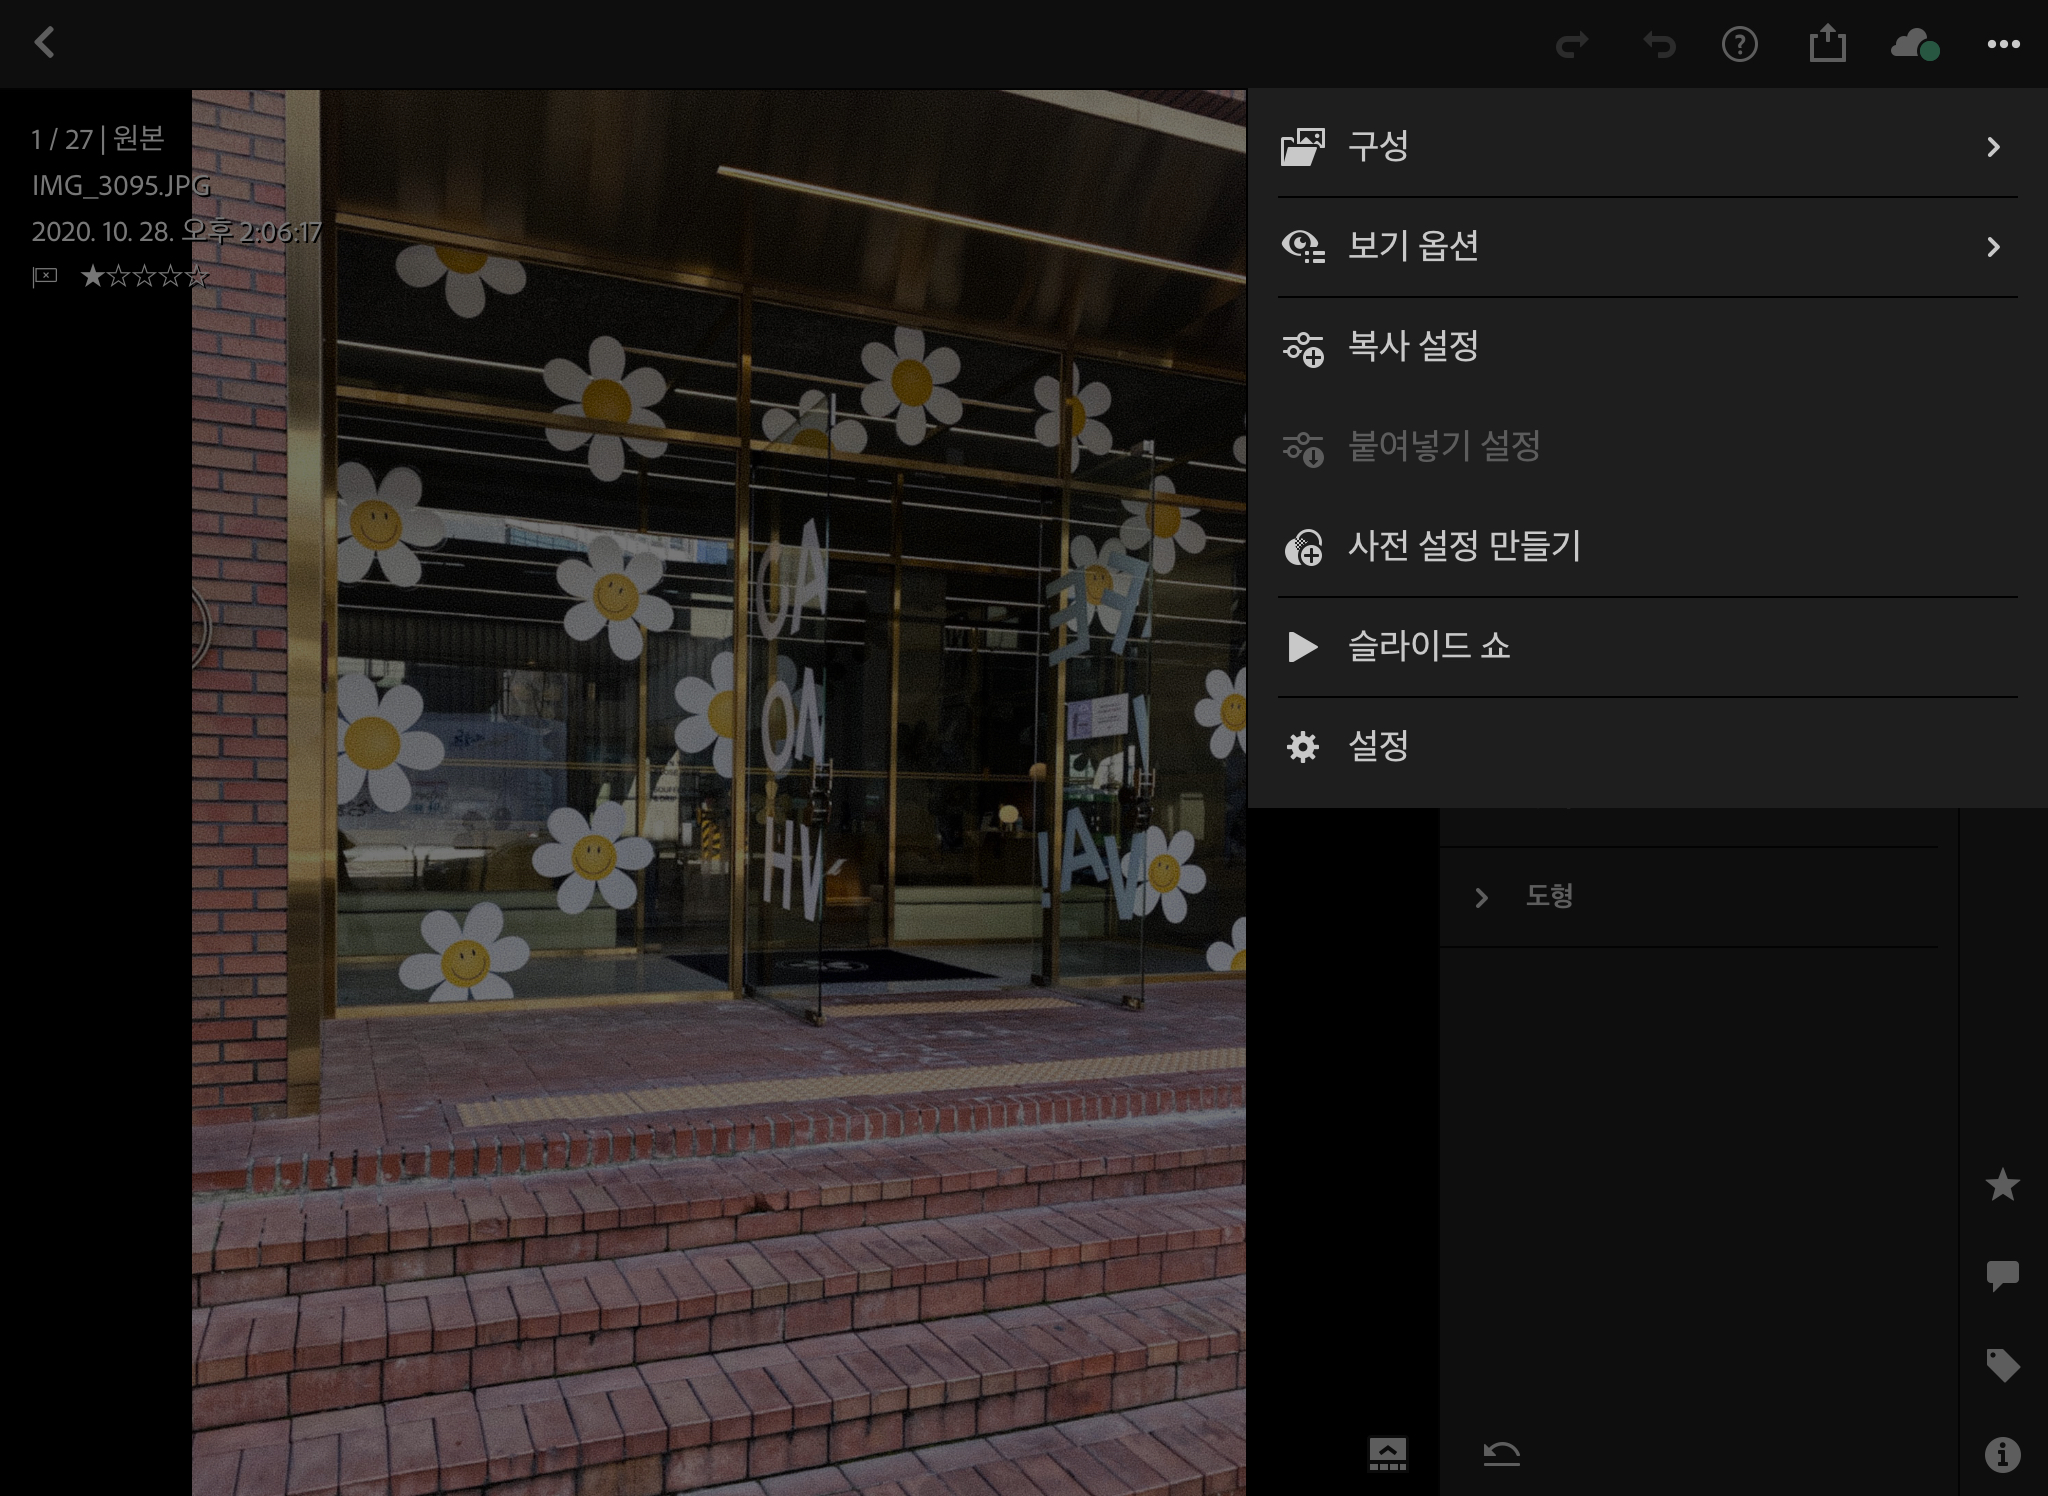The width and height of the screenshot is (2048, 1496).
Task: Open the help question mark icon
Action: tap(1740, 45)
